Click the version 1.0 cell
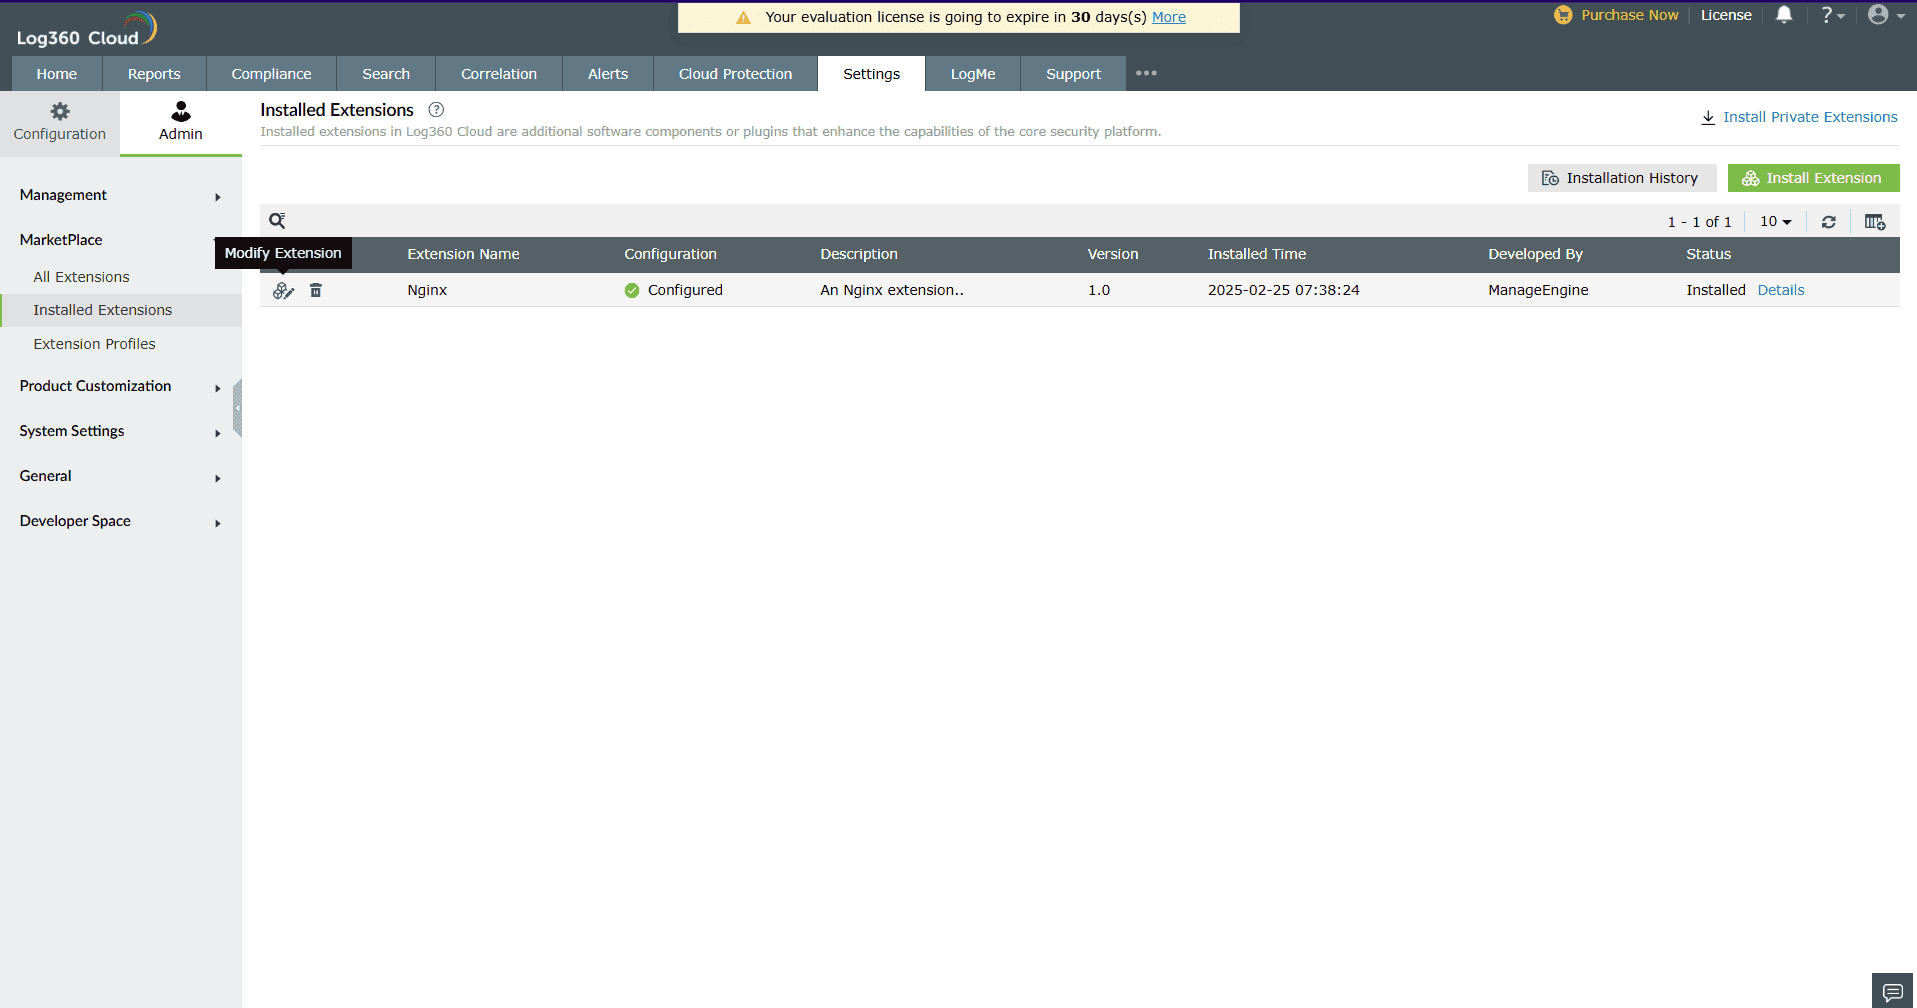 click(1099, 290)
